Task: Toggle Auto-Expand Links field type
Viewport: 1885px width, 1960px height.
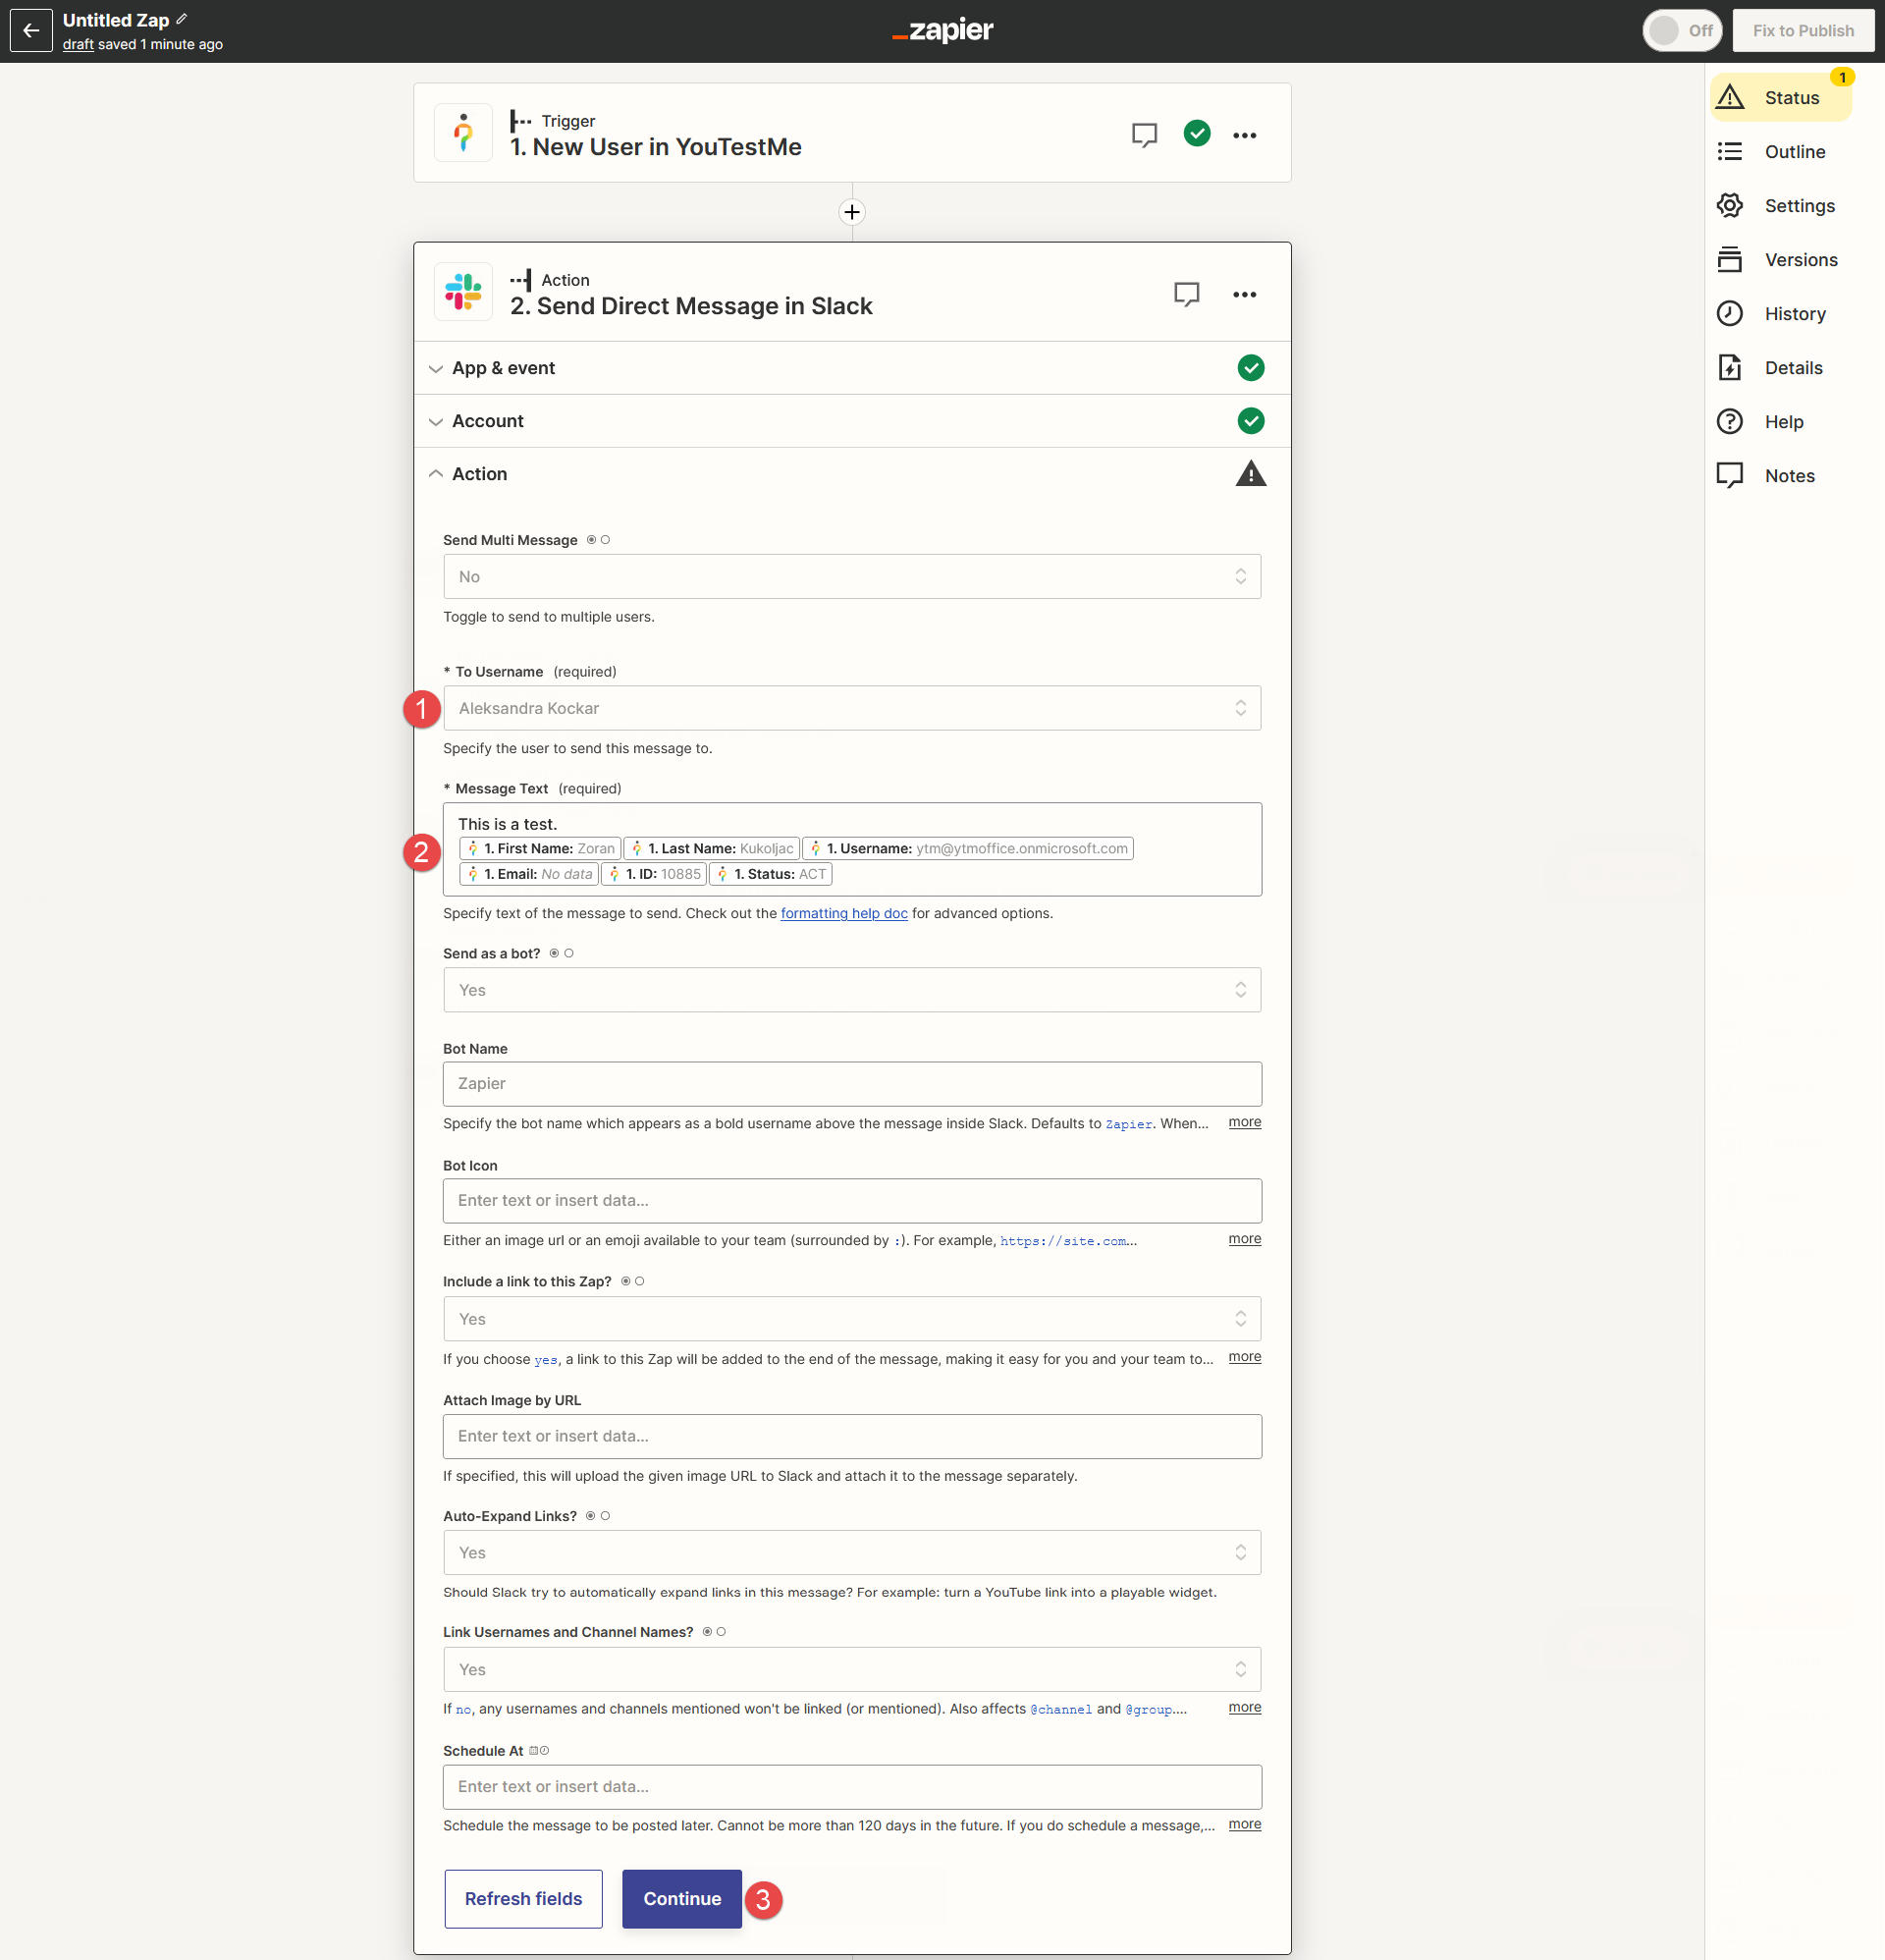Action: click(598, 1516)
